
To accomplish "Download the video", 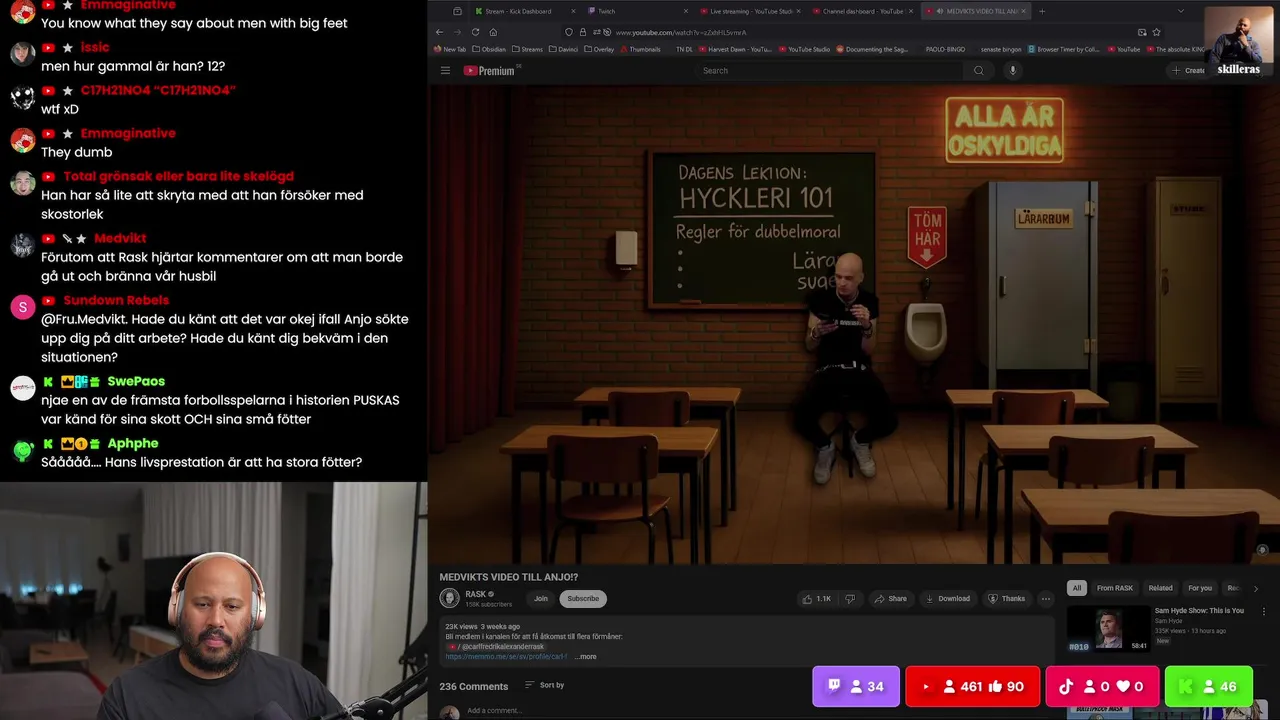I will click(947, 599).
